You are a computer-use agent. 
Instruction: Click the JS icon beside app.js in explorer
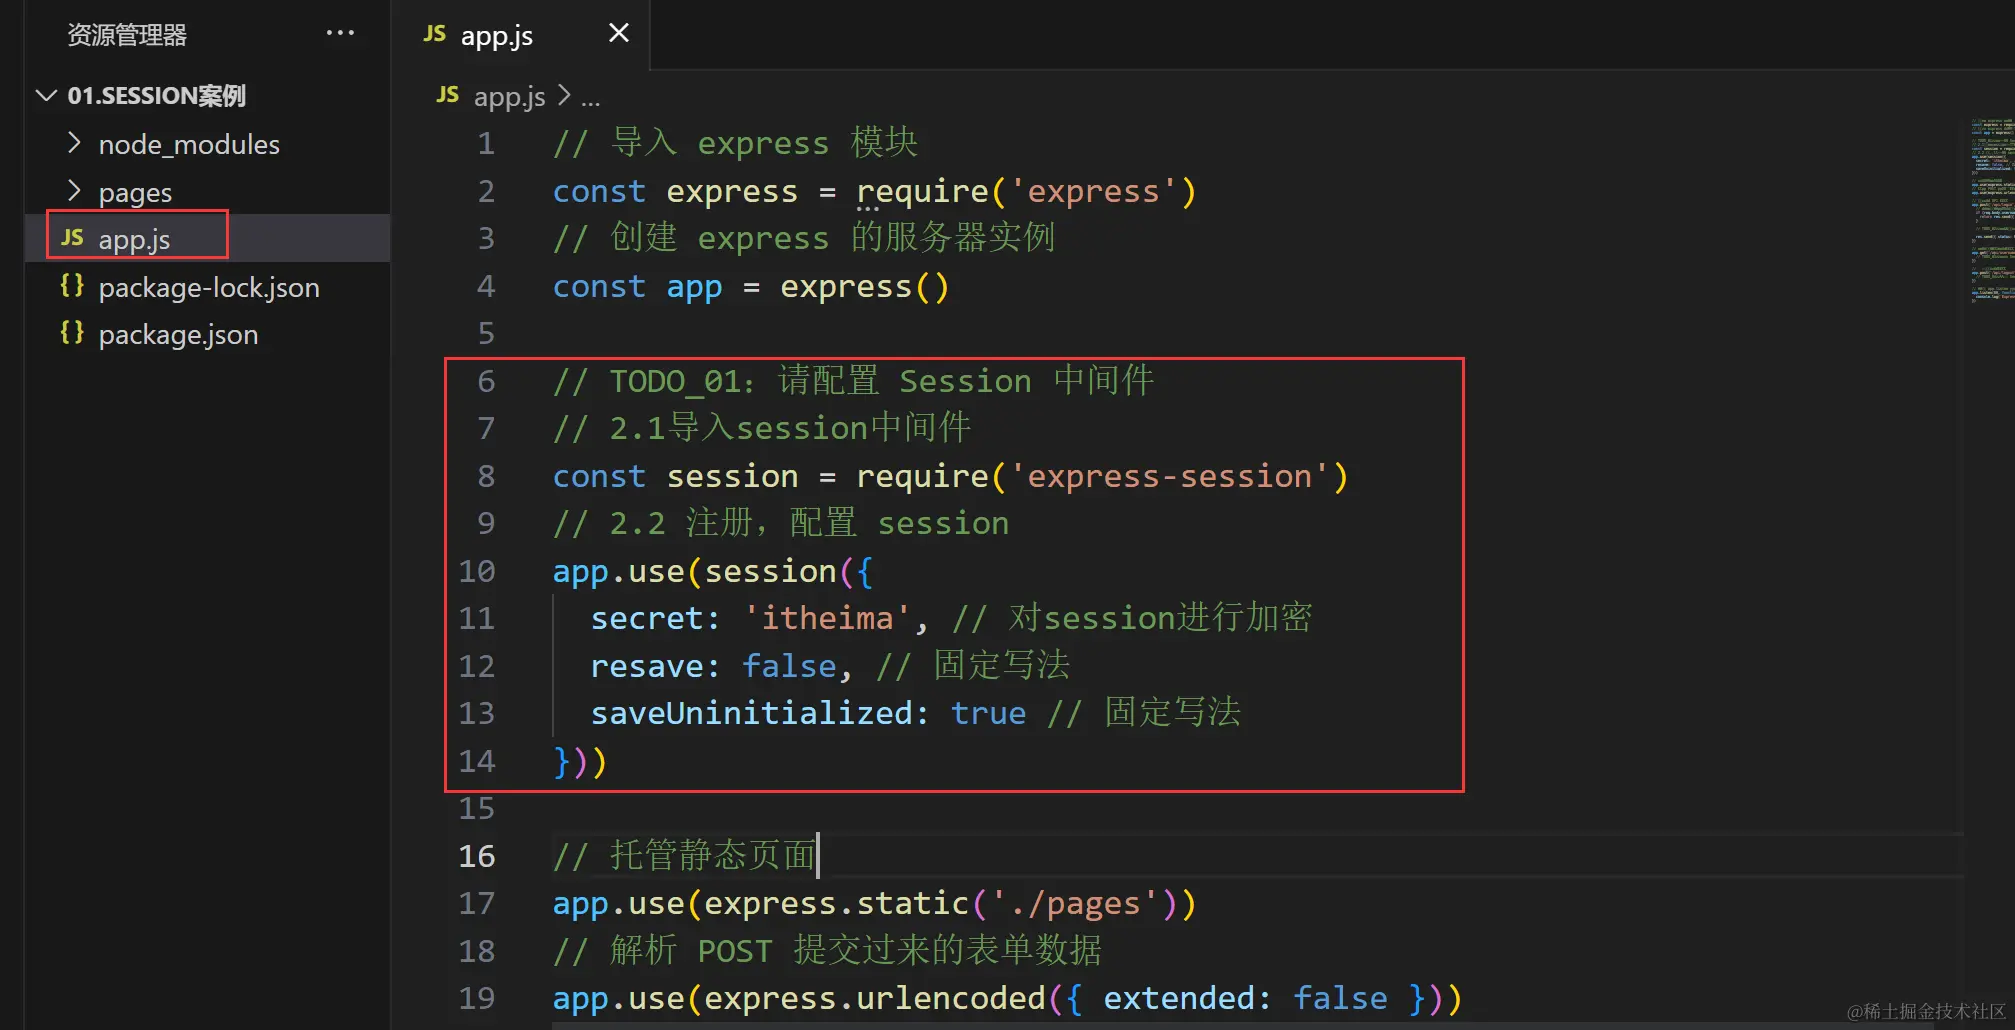click(72, 238)
